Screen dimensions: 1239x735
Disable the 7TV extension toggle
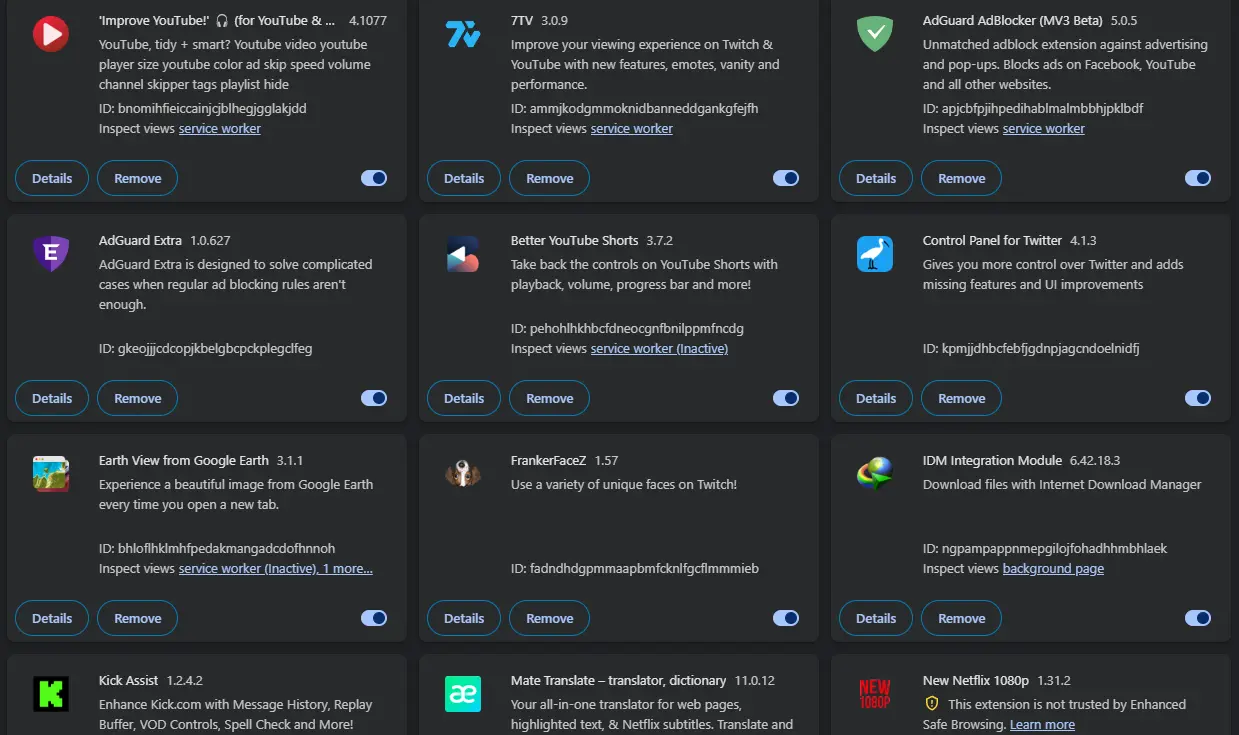pyautogui.click(x=786, y=178)
